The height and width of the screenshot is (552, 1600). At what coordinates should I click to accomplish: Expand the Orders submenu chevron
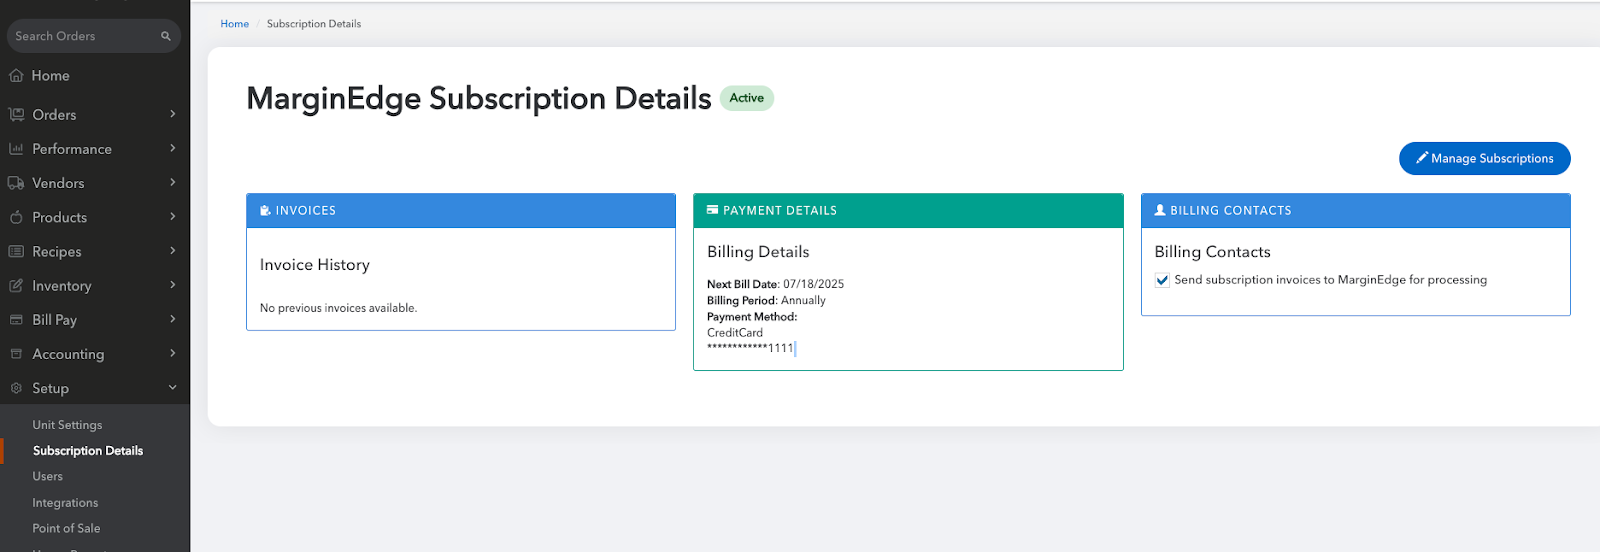pyautogui.click(x=173, y=114)
